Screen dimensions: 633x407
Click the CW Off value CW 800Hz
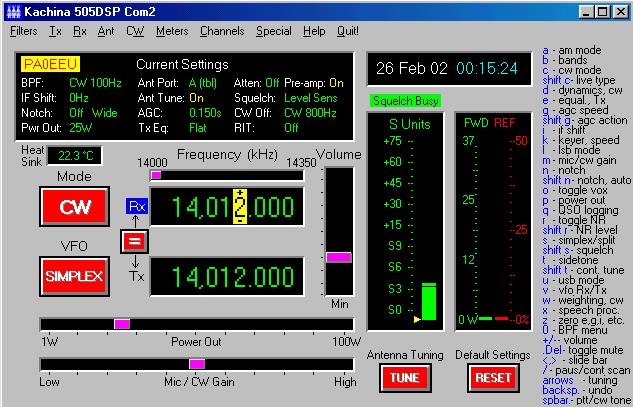click(x=310, y=113)
